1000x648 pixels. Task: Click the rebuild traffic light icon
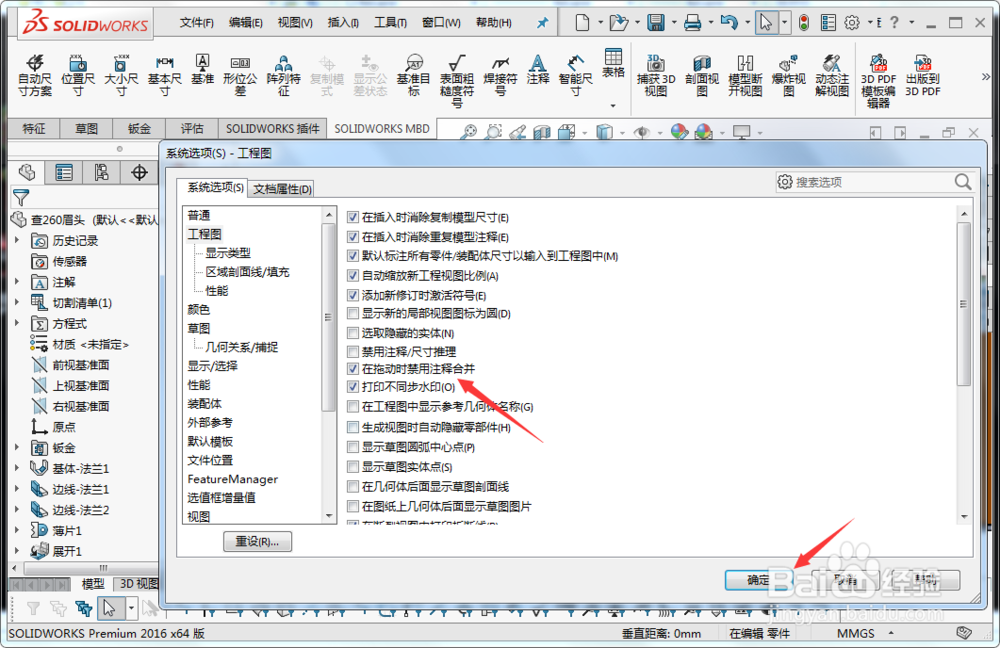pyautogui.click(x=804, y=23)
